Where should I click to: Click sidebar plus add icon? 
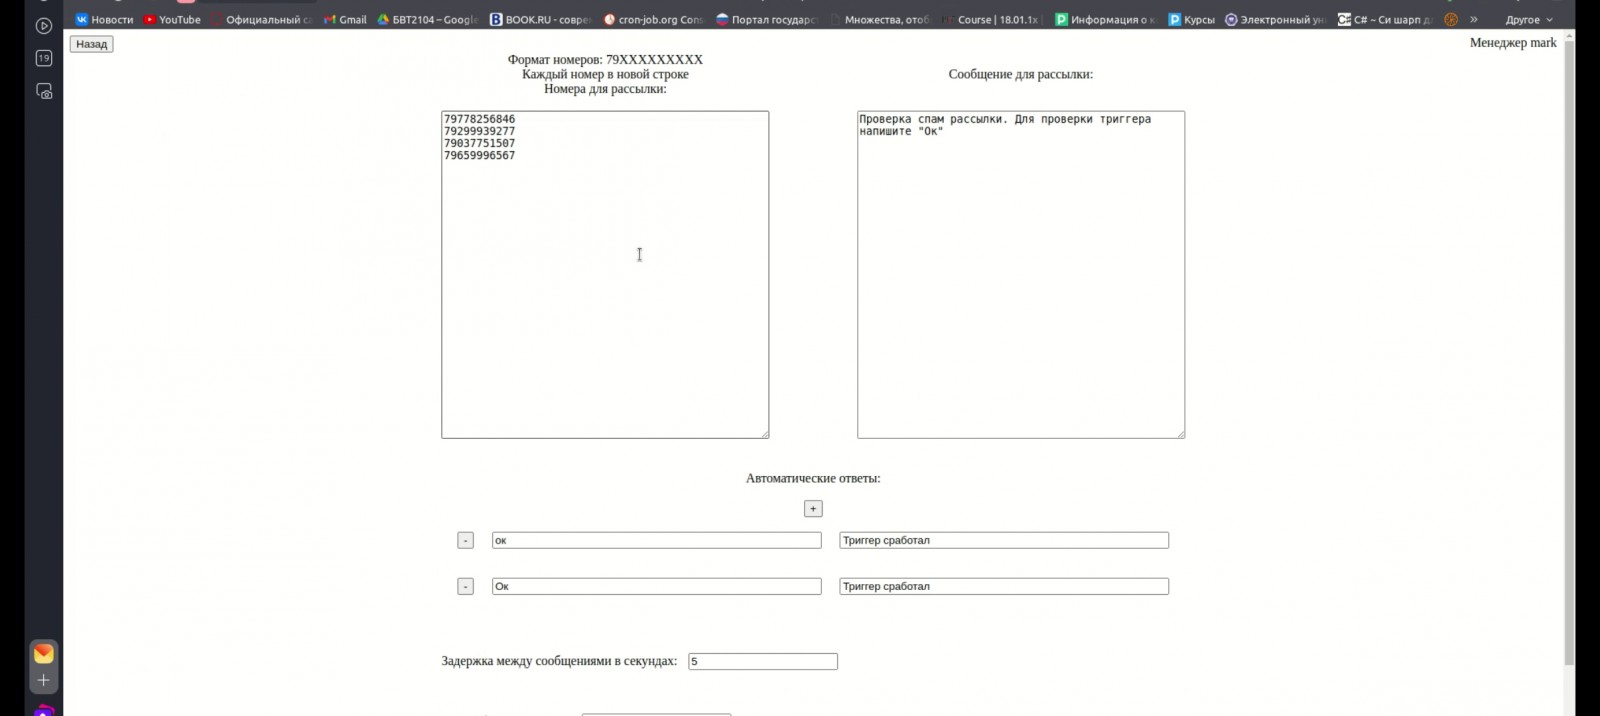43,680
